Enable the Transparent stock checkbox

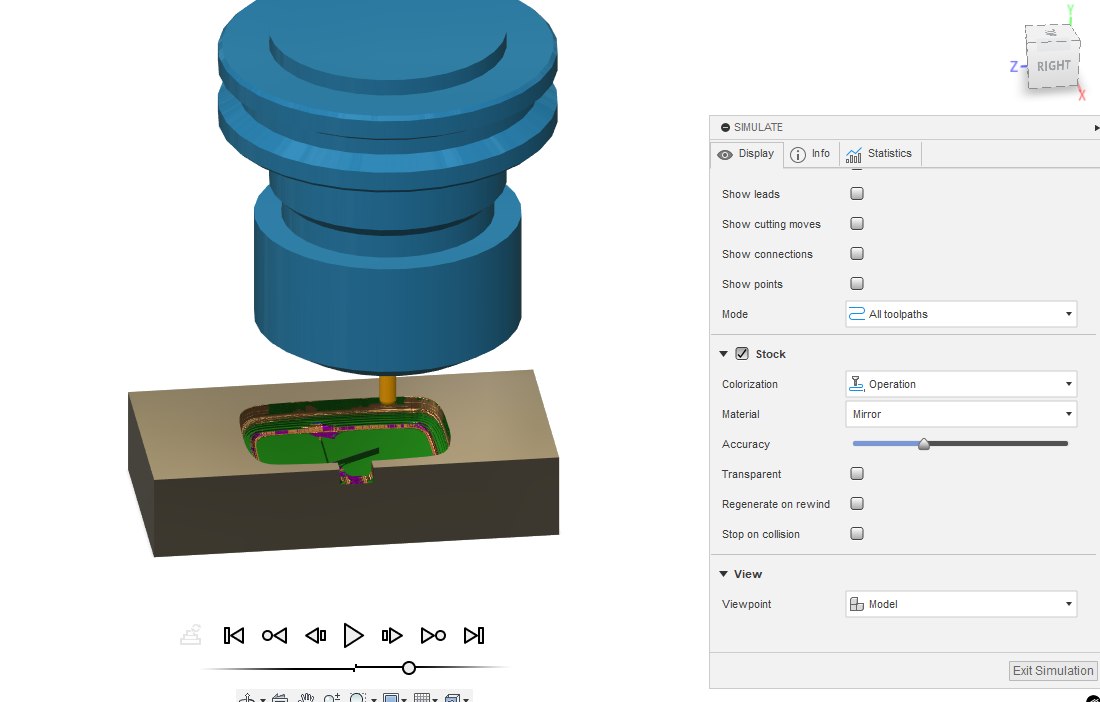coord(857,474)
